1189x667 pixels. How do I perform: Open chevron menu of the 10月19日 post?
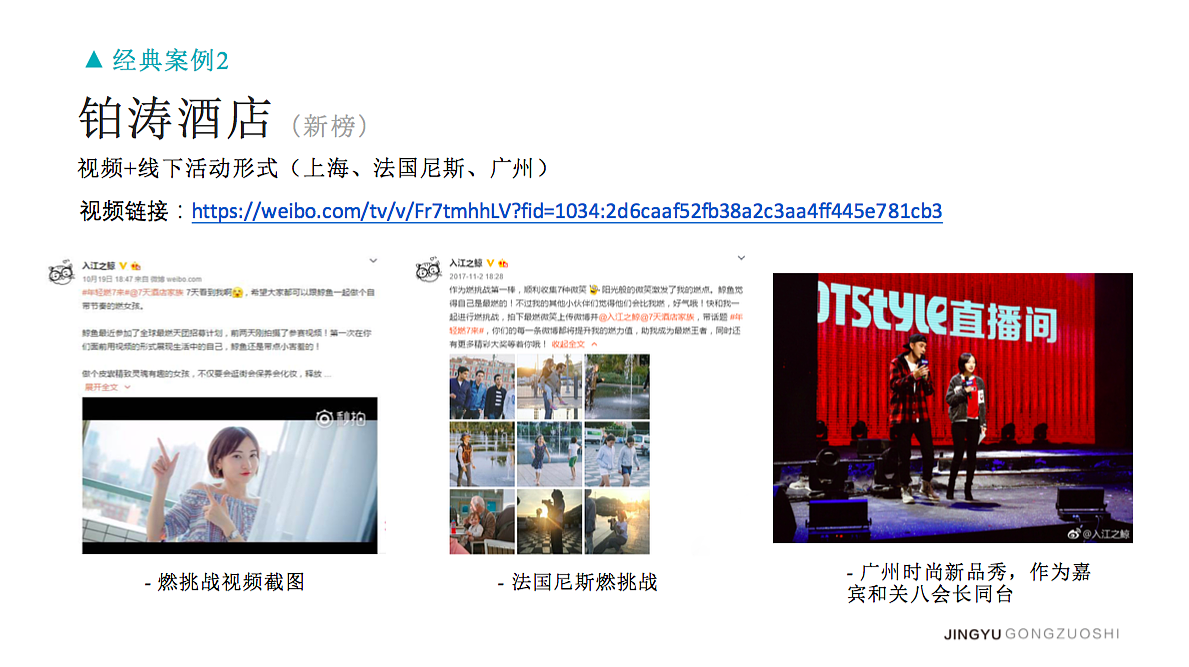pos(373,261)
